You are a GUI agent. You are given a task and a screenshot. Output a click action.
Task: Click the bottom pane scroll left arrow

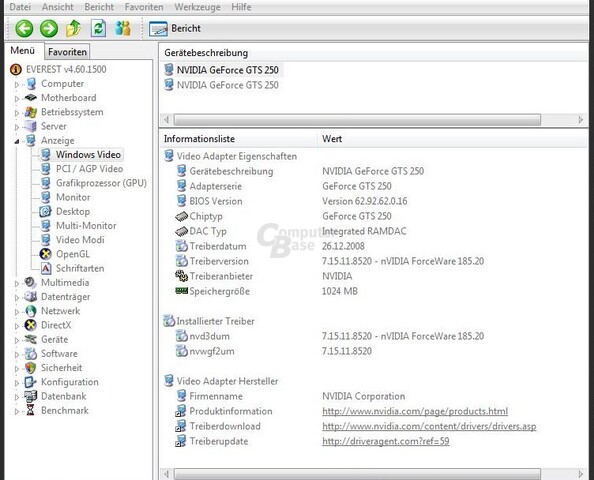click(166, 474)
